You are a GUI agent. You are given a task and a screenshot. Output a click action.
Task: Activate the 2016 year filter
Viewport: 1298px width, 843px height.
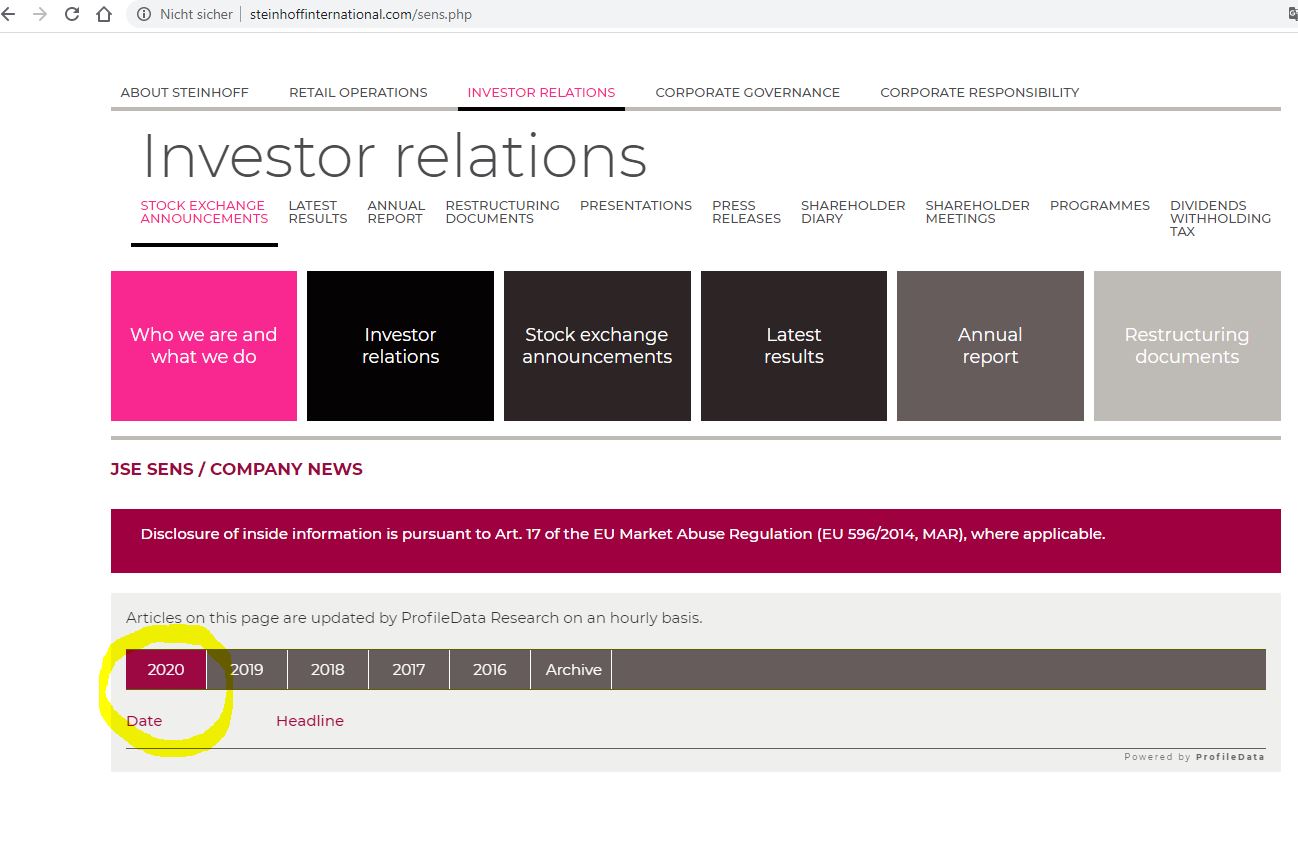click(489, 669)
